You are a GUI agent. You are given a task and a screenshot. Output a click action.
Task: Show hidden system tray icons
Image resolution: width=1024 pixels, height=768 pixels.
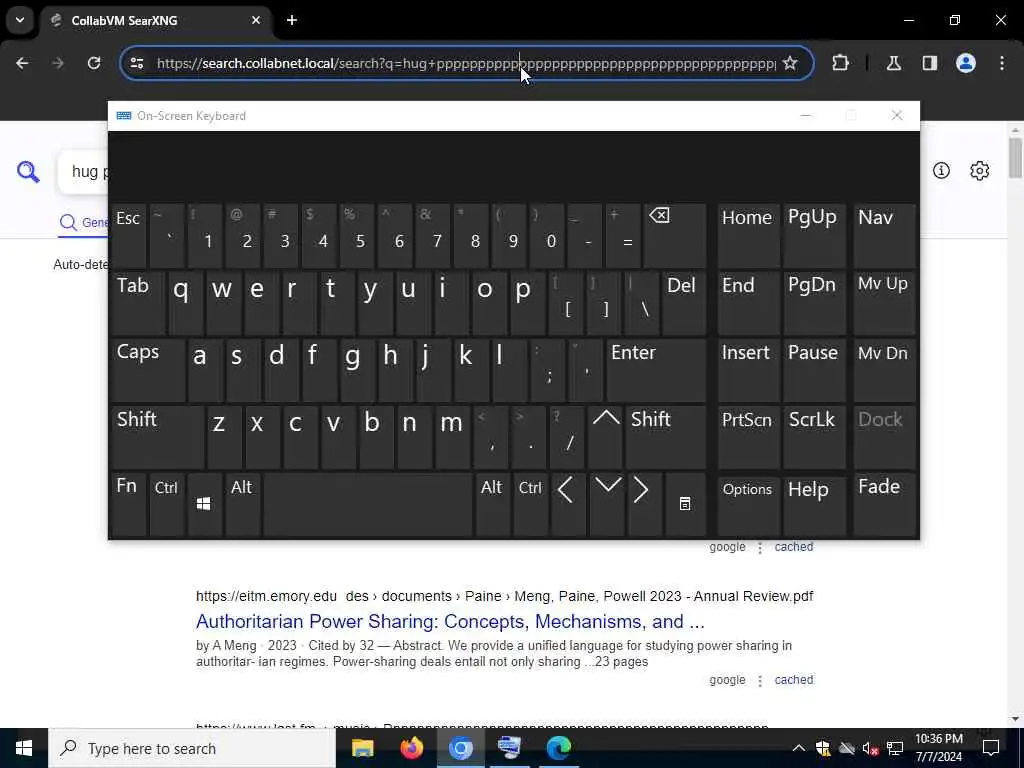coord(799,748)
